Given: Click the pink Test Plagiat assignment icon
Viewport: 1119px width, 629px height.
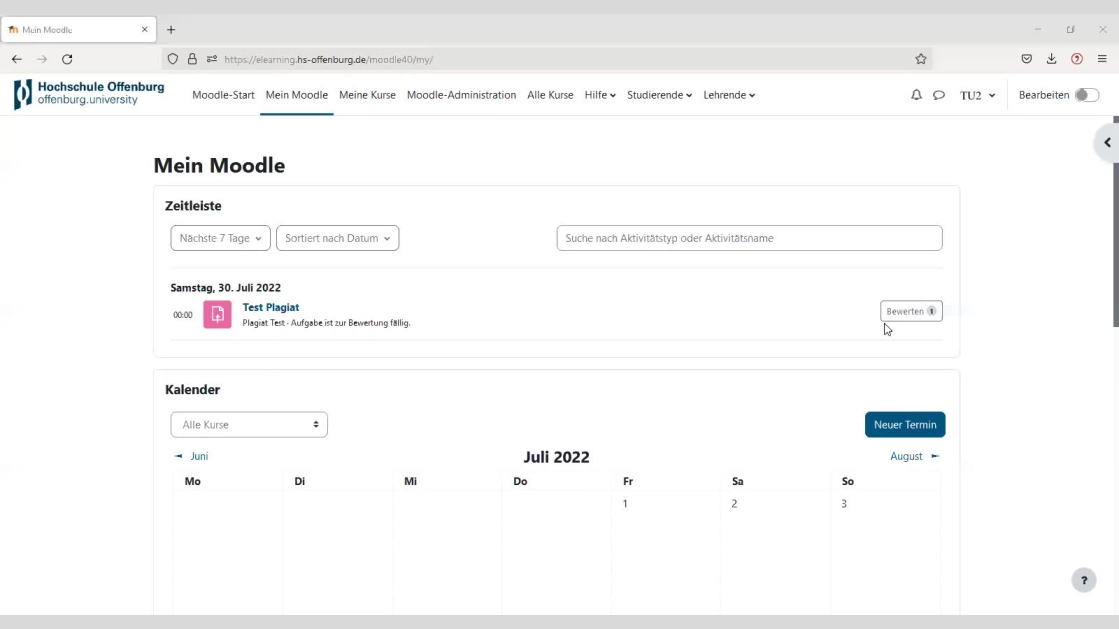Looking at the screenshot, I should (217, 314).
